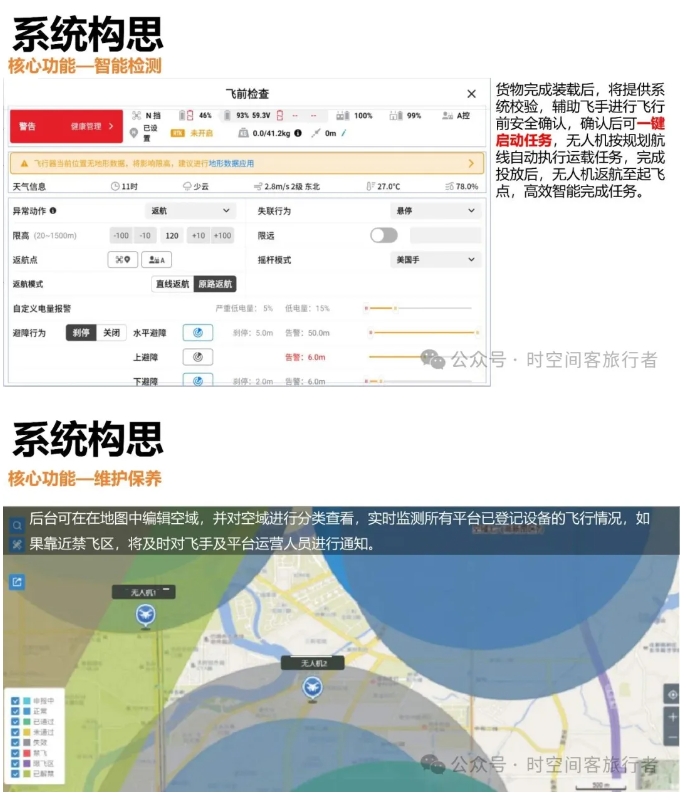Click the blue edit pencil next to 0m
686x800 pixels.
tap(344, 133)
